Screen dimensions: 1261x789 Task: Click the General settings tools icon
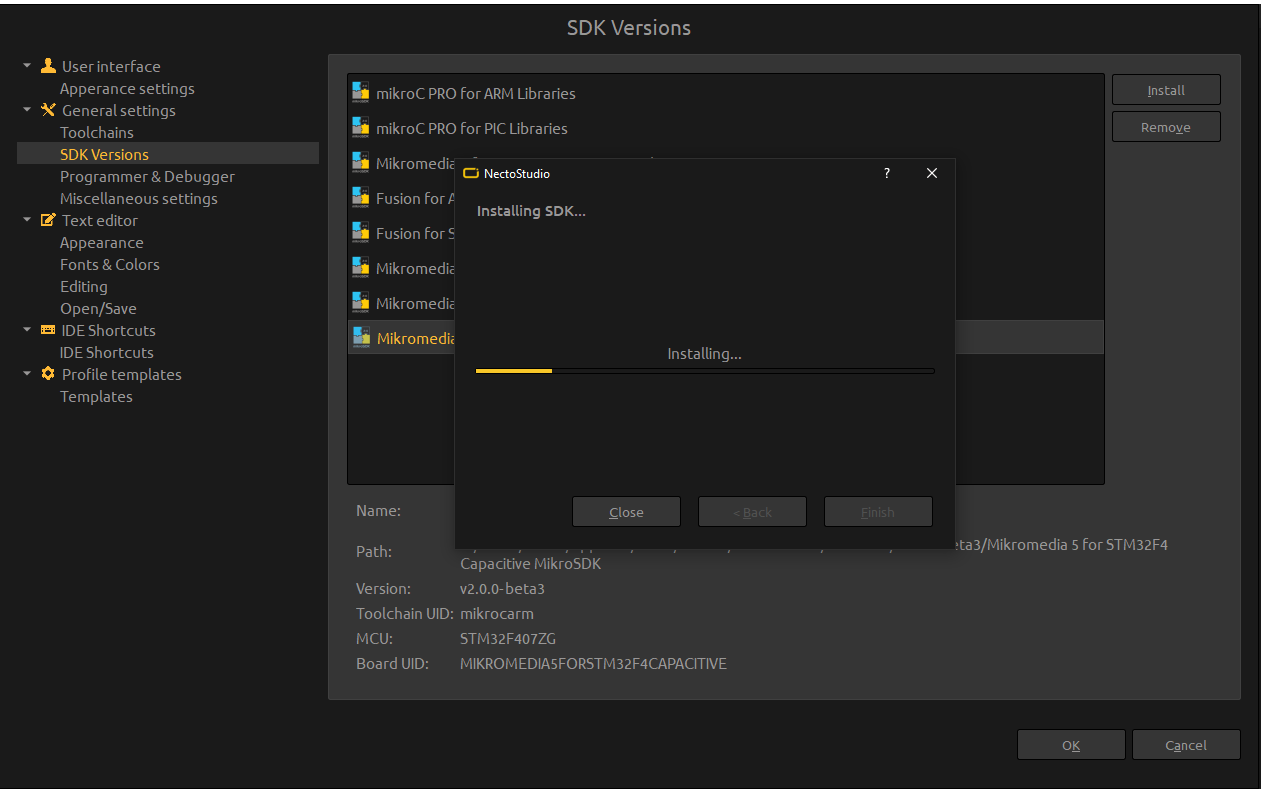48,110
